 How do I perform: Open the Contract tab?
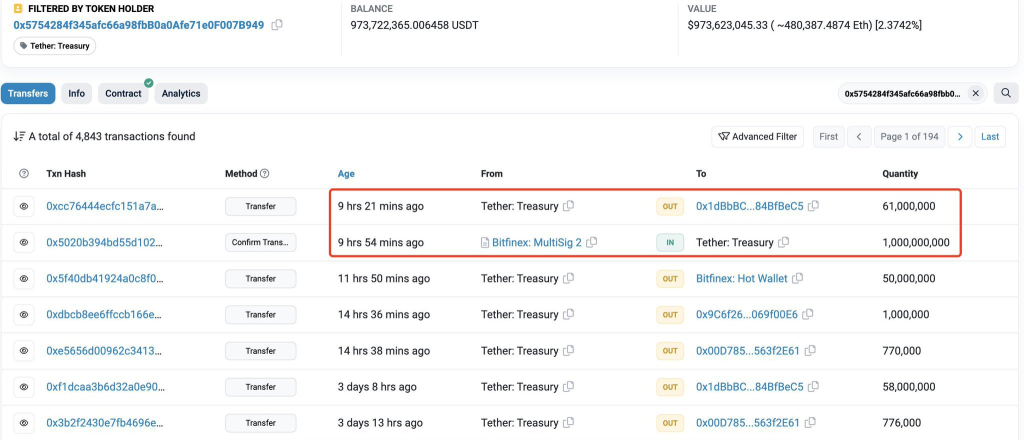(x=124, y=94)
